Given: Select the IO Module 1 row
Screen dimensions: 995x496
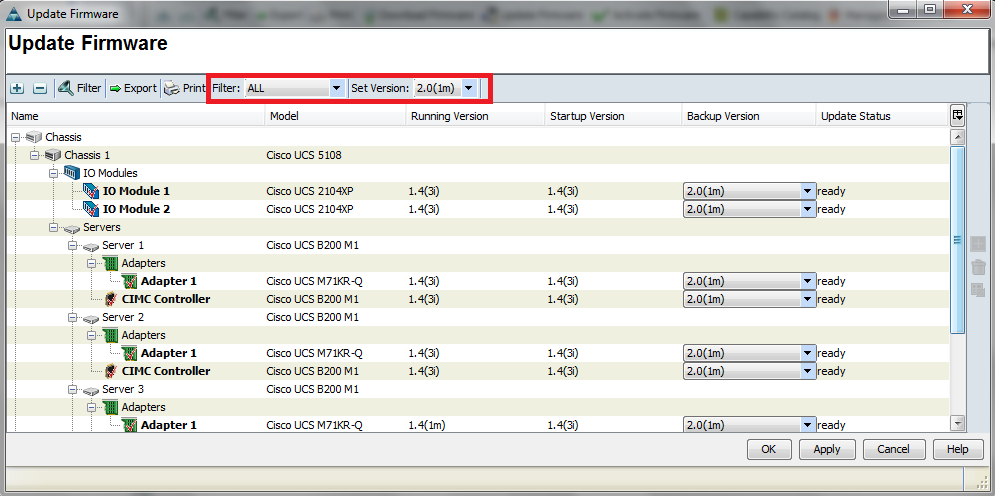Looking at the screenshot, I should 136,191.
